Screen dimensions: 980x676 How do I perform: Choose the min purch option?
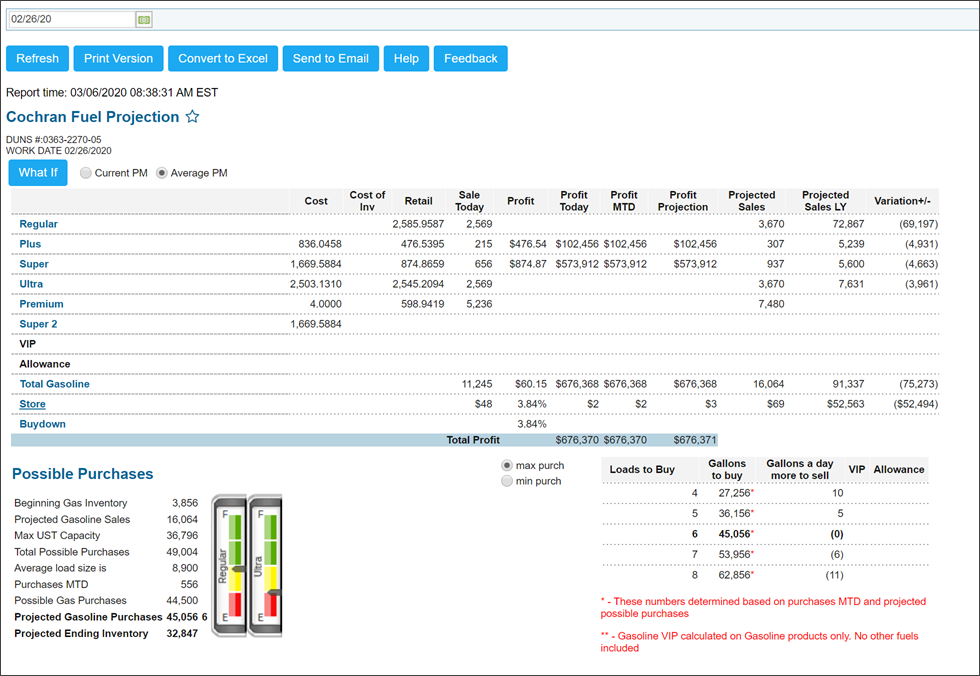507,481
